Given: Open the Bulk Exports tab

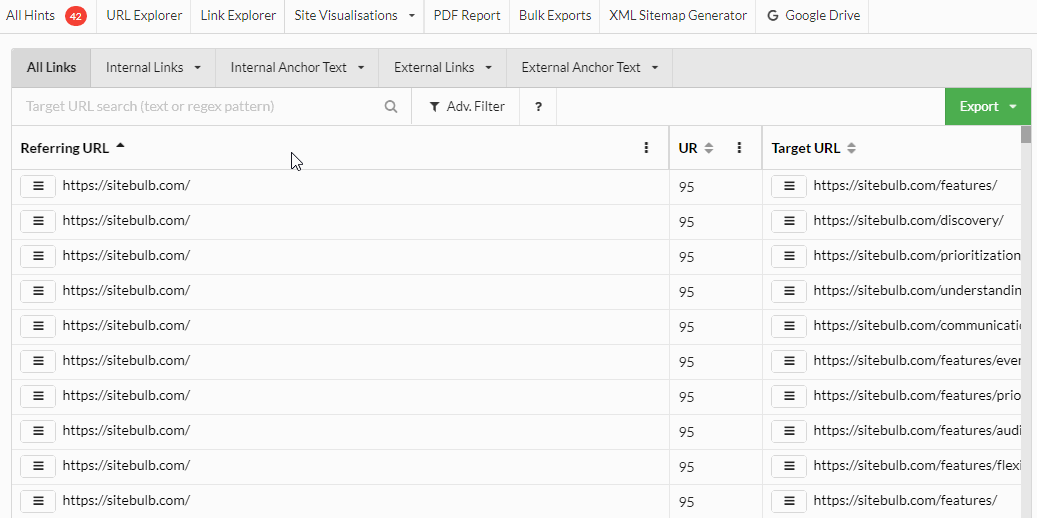Looking at the screenshot, I should [x=555, y=16].
